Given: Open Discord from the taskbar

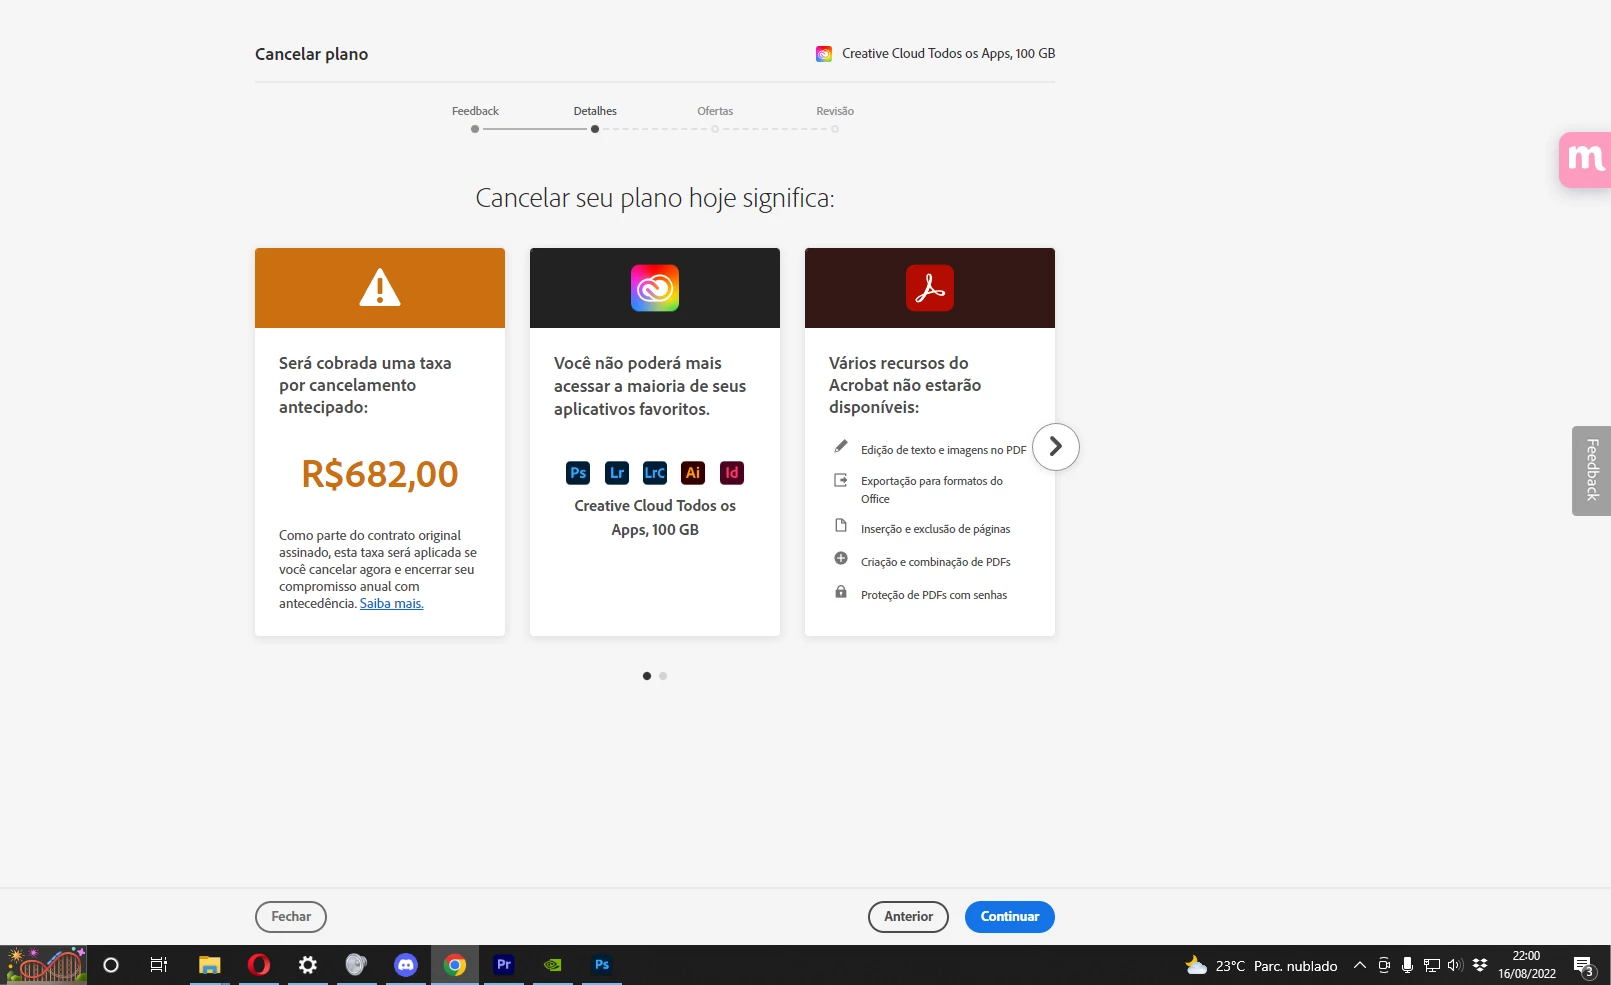Looking at the screenshot, I should click(x=405, y=965).
